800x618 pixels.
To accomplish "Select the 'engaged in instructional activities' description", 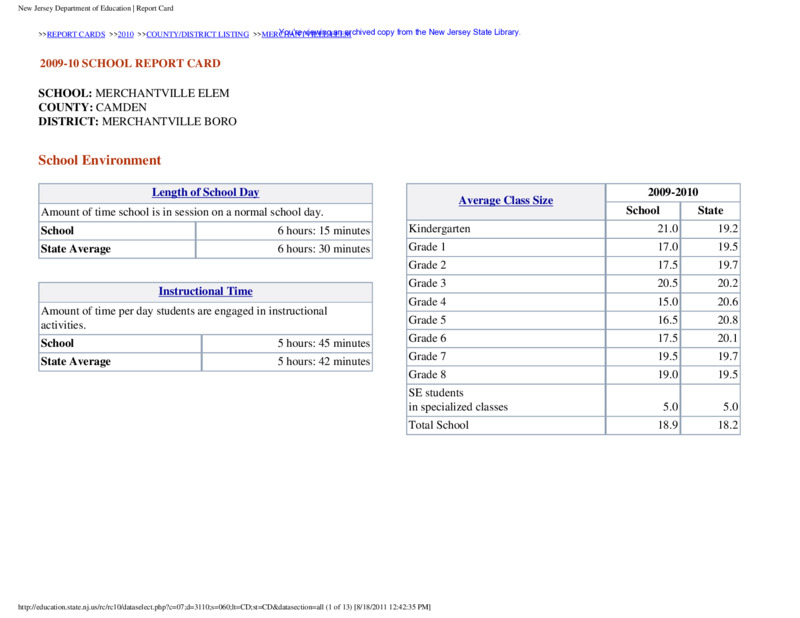I will tap(184, 318).
